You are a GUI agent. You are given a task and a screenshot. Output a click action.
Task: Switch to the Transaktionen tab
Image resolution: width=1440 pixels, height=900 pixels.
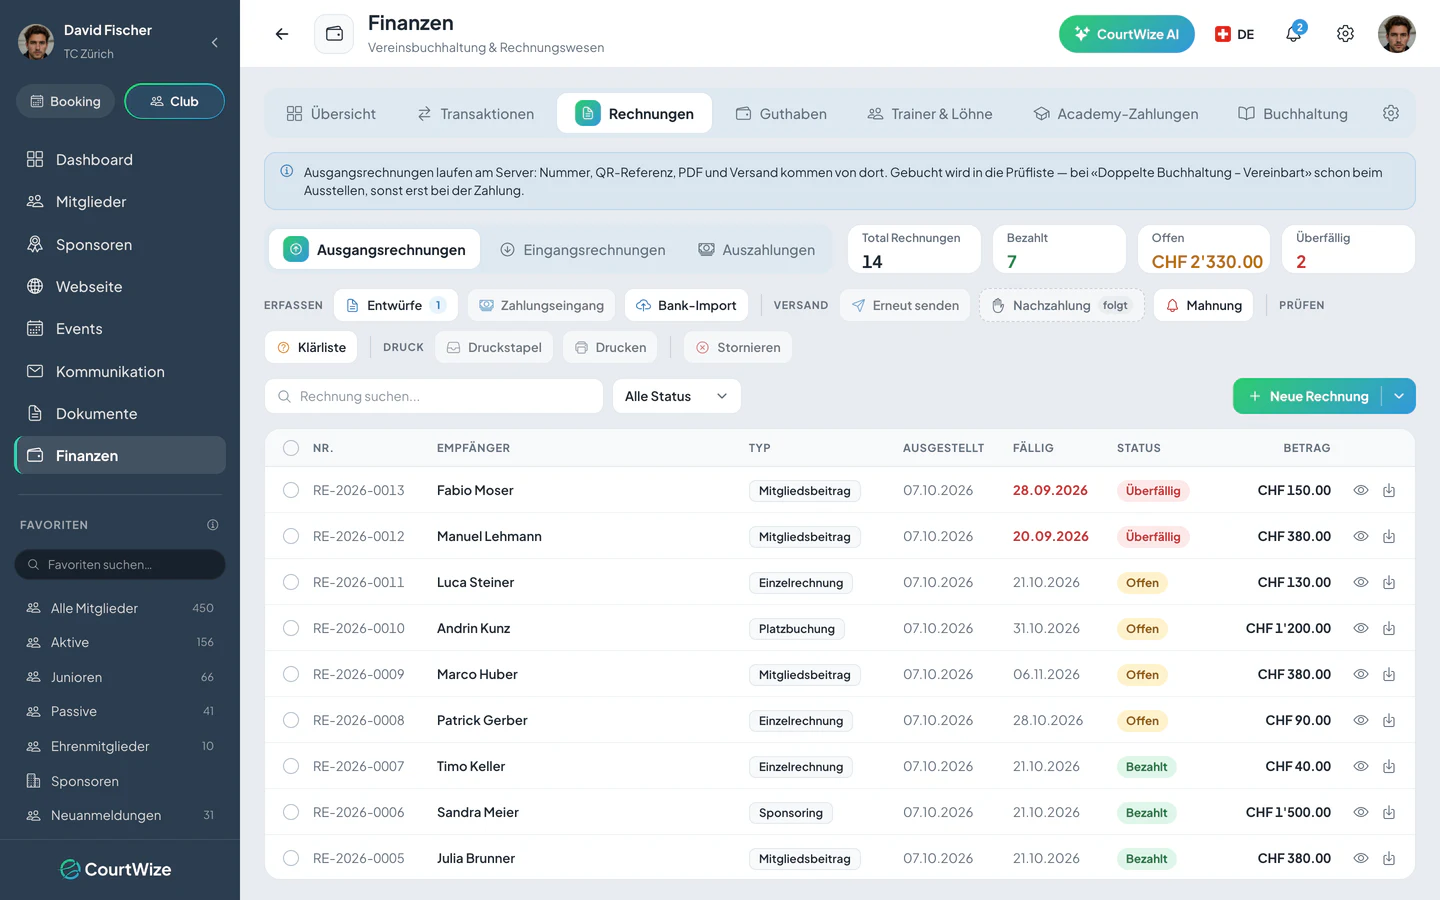(x=476, y=114)
